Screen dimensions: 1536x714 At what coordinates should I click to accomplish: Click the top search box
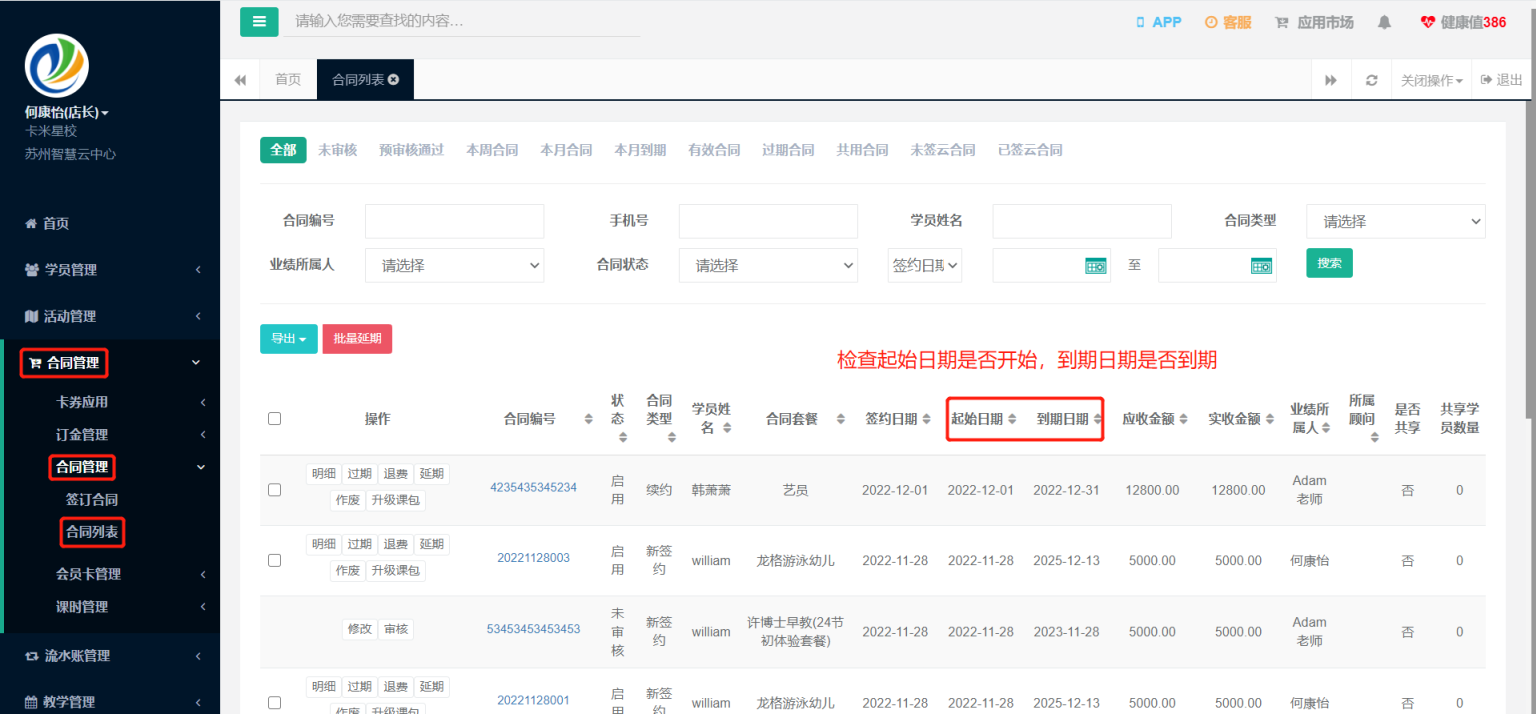pyautogui.click(x=462, y=21)
